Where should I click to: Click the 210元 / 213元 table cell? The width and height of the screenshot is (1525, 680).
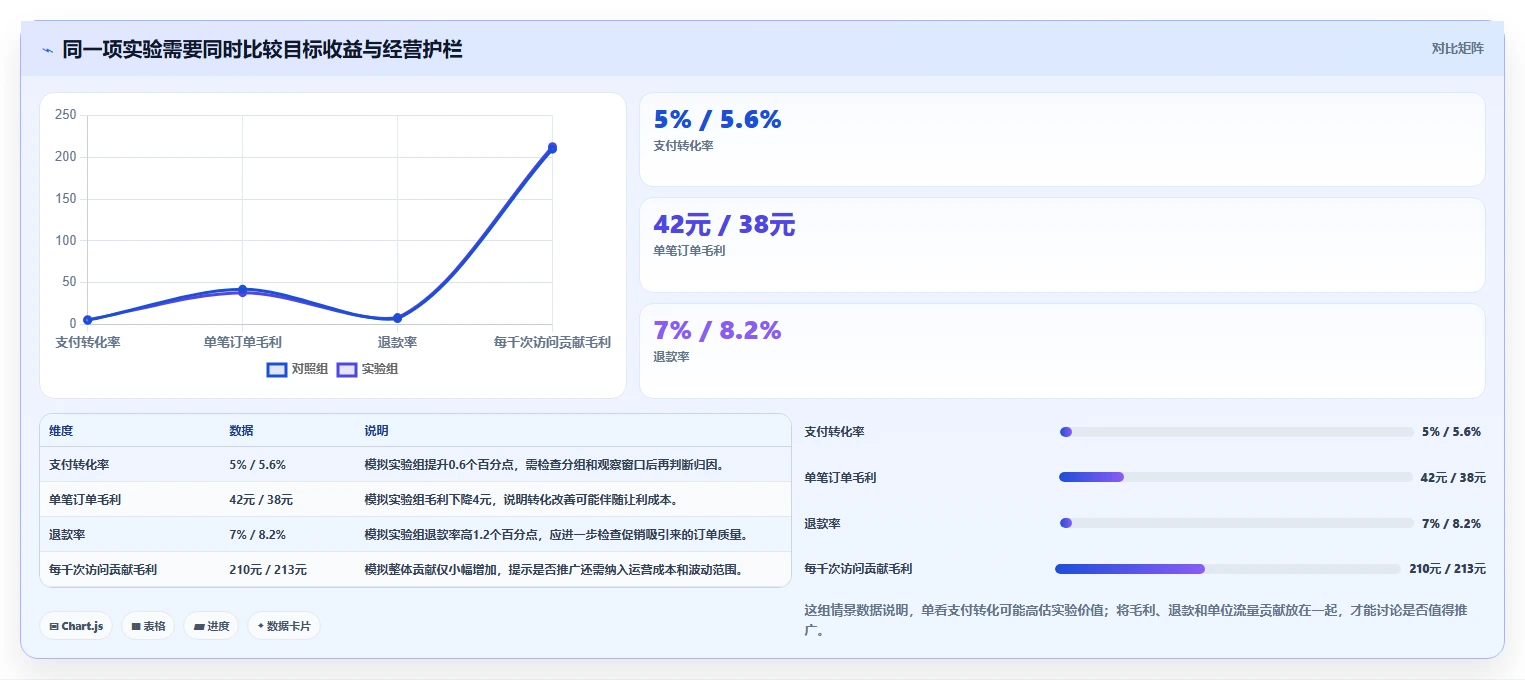coord(268,570)
